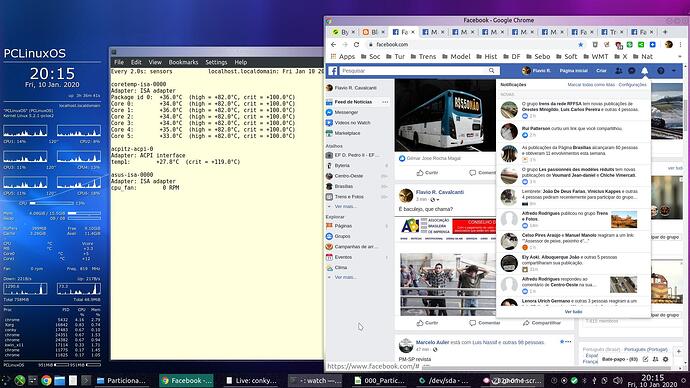Open the bus photo in the news feed
This screenshot has width=690, height=388.
coord(445,115)
